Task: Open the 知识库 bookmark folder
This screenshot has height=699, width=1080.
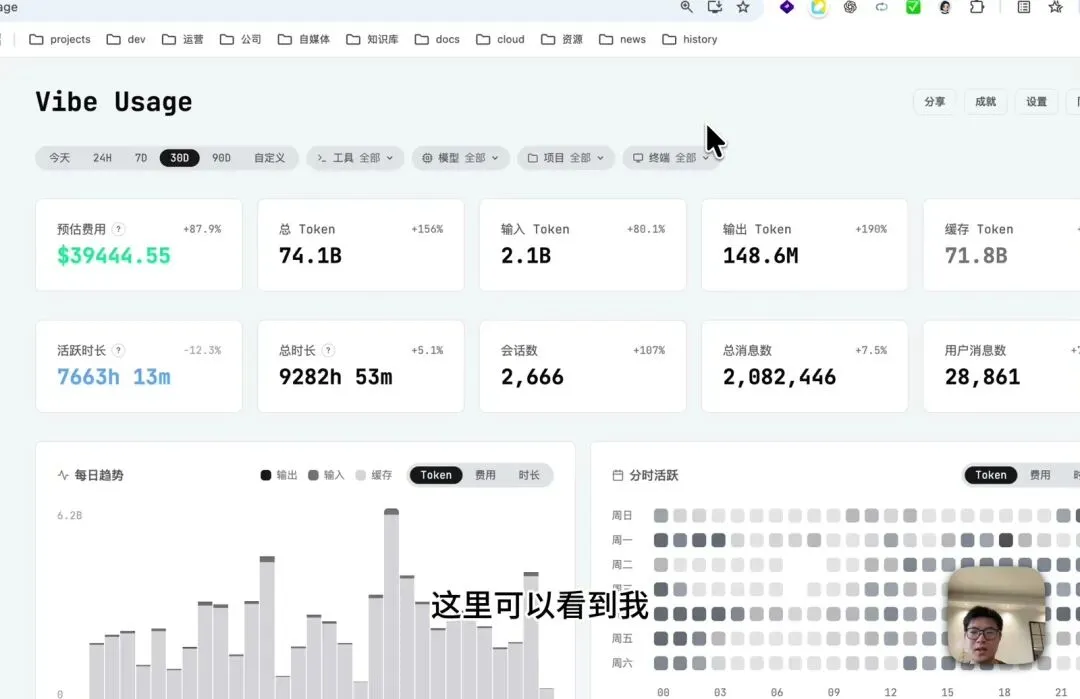Action: pyautogui.click(x=372, y=39)
